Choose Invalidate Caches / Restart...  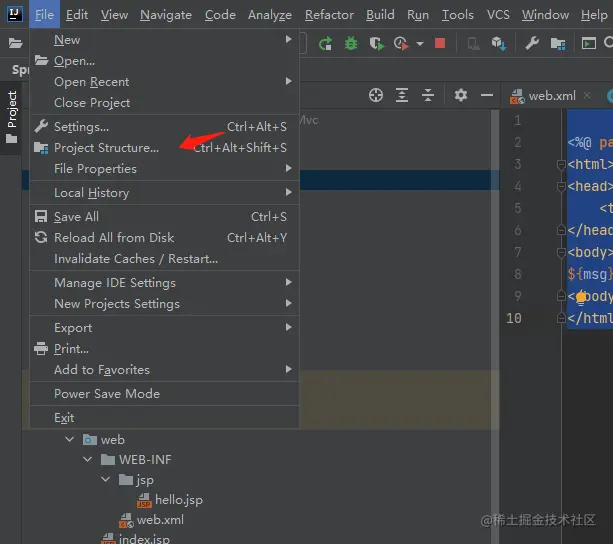165,259
